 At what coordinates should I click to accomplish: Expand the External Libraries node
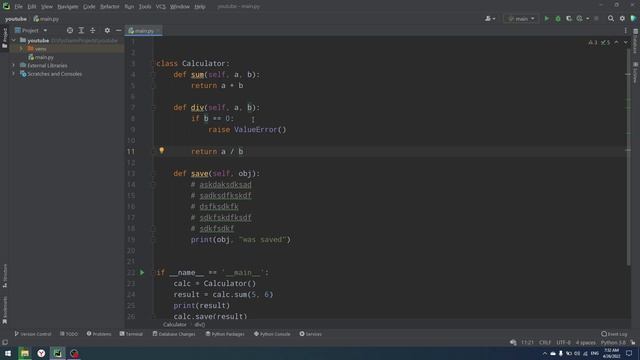click(14, 65)
